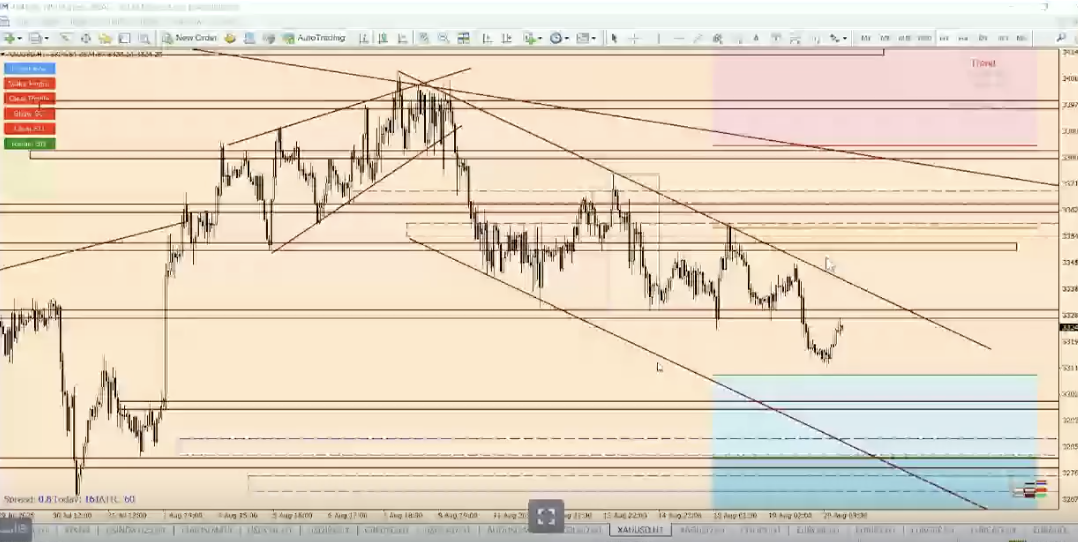Image resolution: width=1078 pixels, height=542 pixels.
Task: Click the fullscreen expand video button
Action: (x=545, y=516)
